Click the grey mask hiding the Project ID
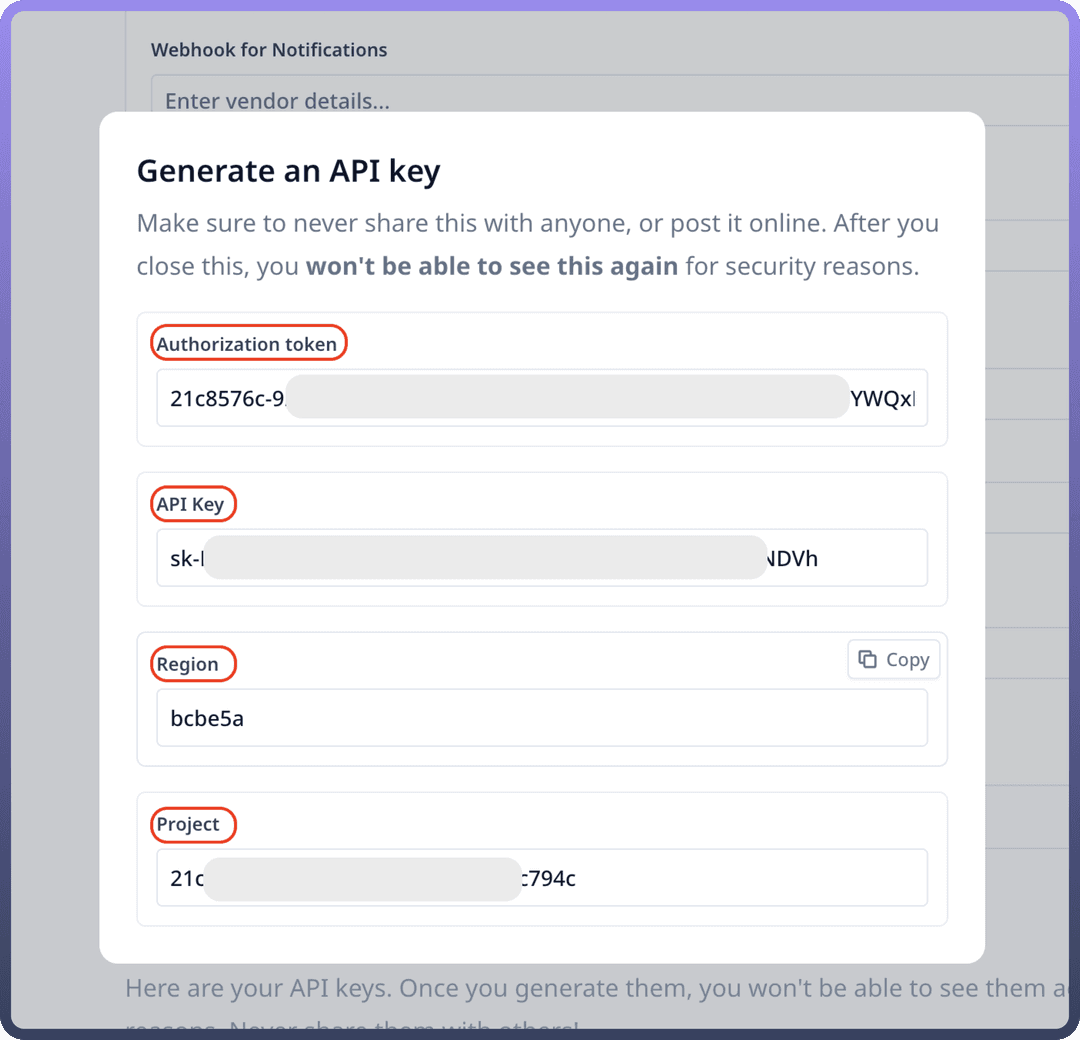The width and height of the screenshot is (1080, 1040). pos(362,878)
